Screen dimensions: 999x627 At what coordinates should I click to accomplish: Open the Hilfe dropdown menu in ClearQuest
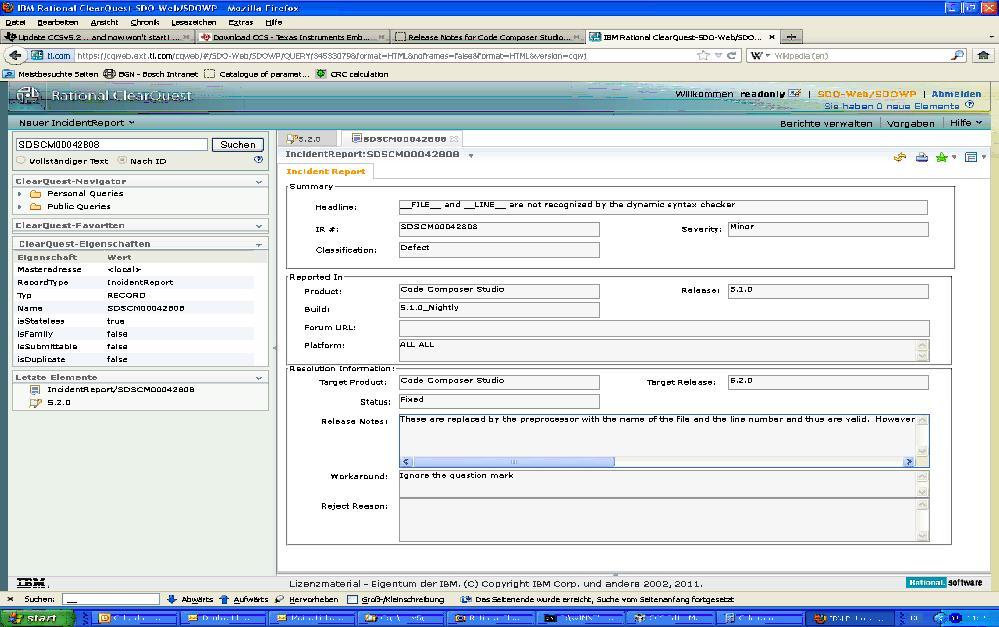pyautogui.click(x=966, y=122)
